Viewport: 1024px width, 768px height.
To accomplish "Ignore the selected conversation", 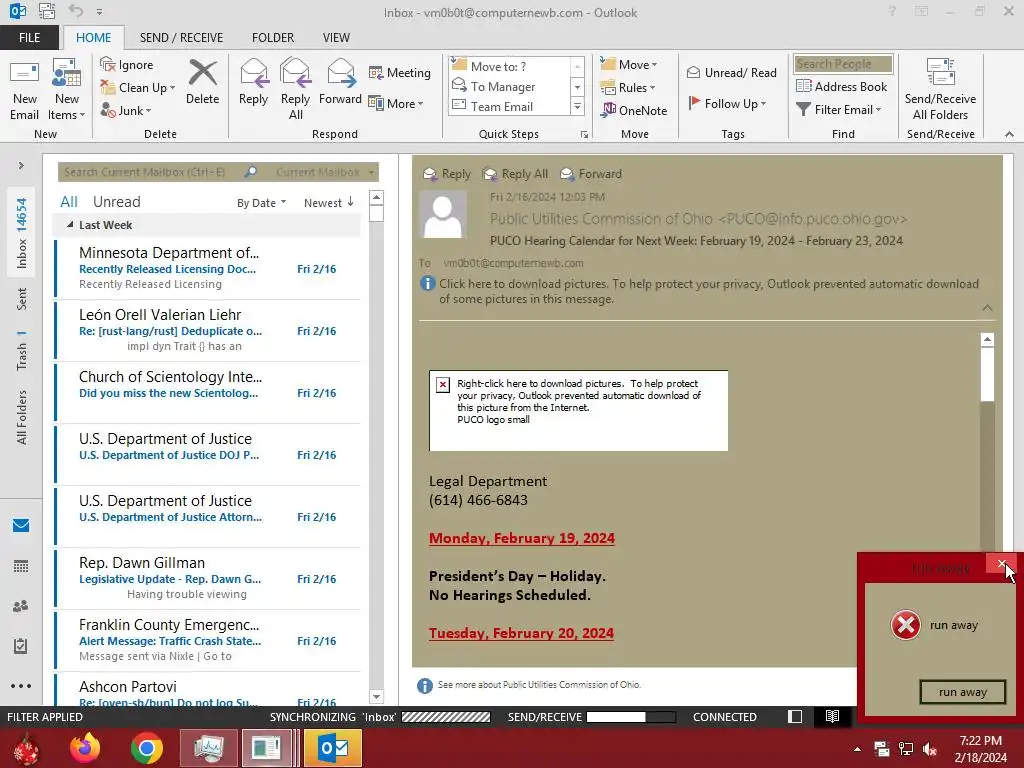I will pyautogui.click(x=127, y=65).
